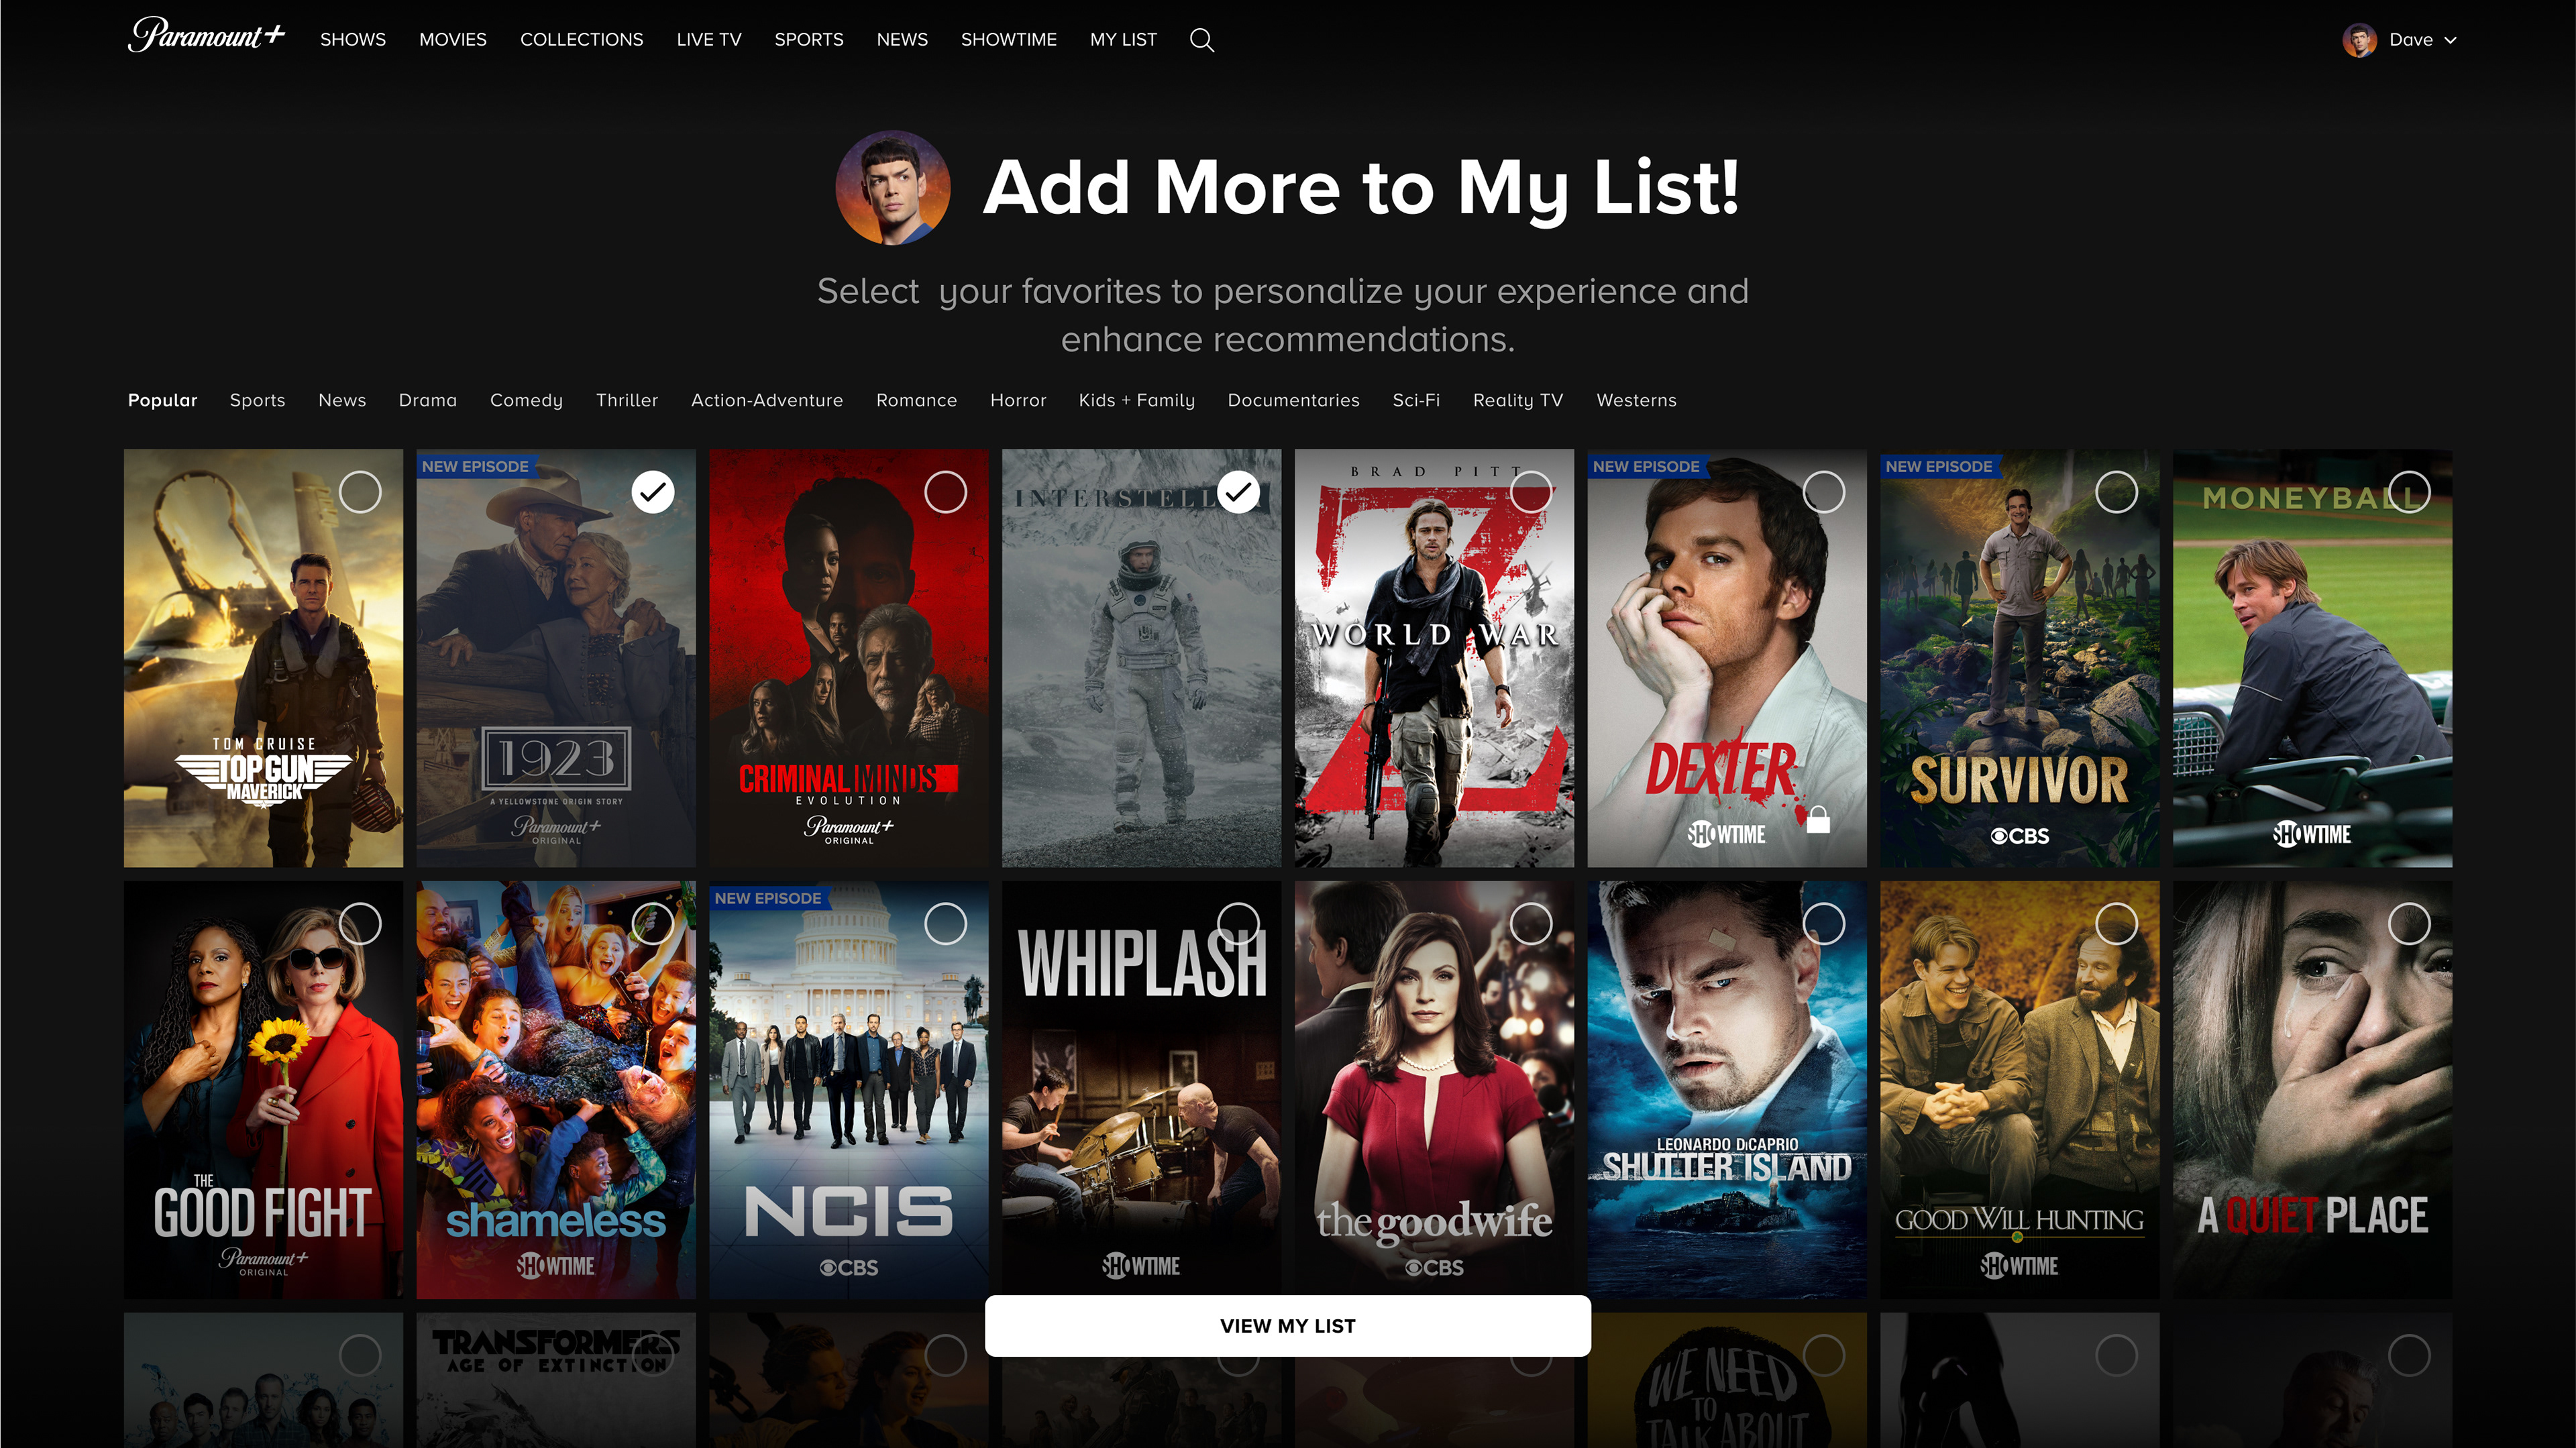The width and height of the screenshot is (2576, 1448).
Task: Expand the Dave account dropdown arrow
Action: tap(2450, 41)
